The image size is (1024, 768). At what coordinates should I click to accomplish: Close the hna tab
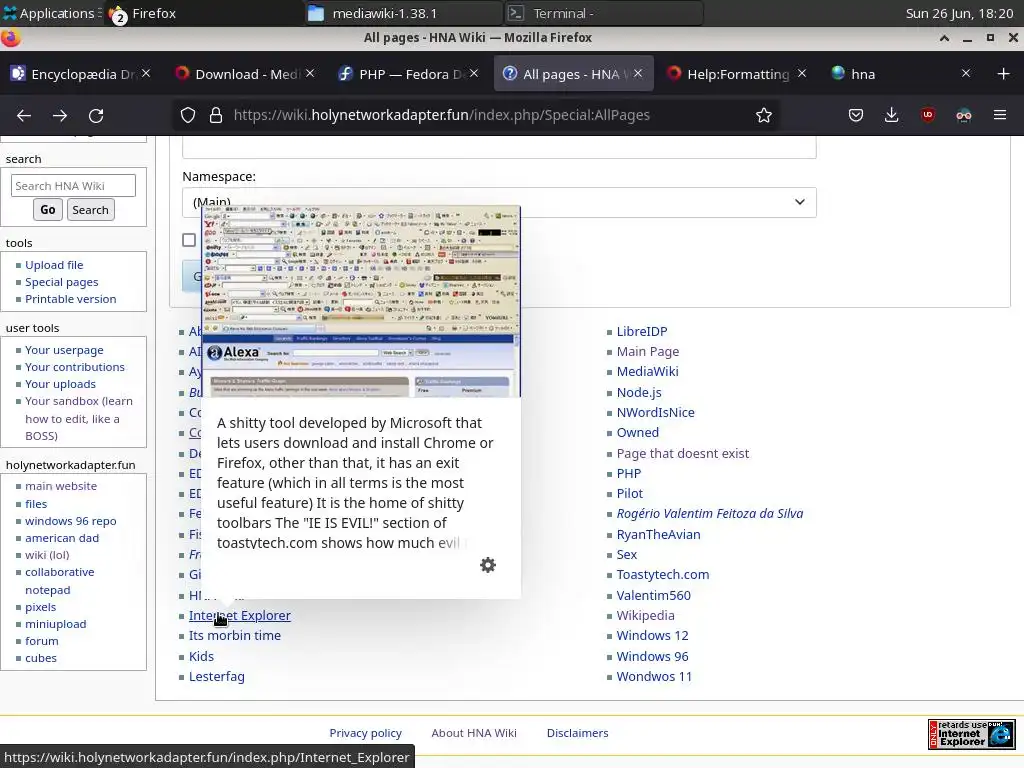coord(966,73)
